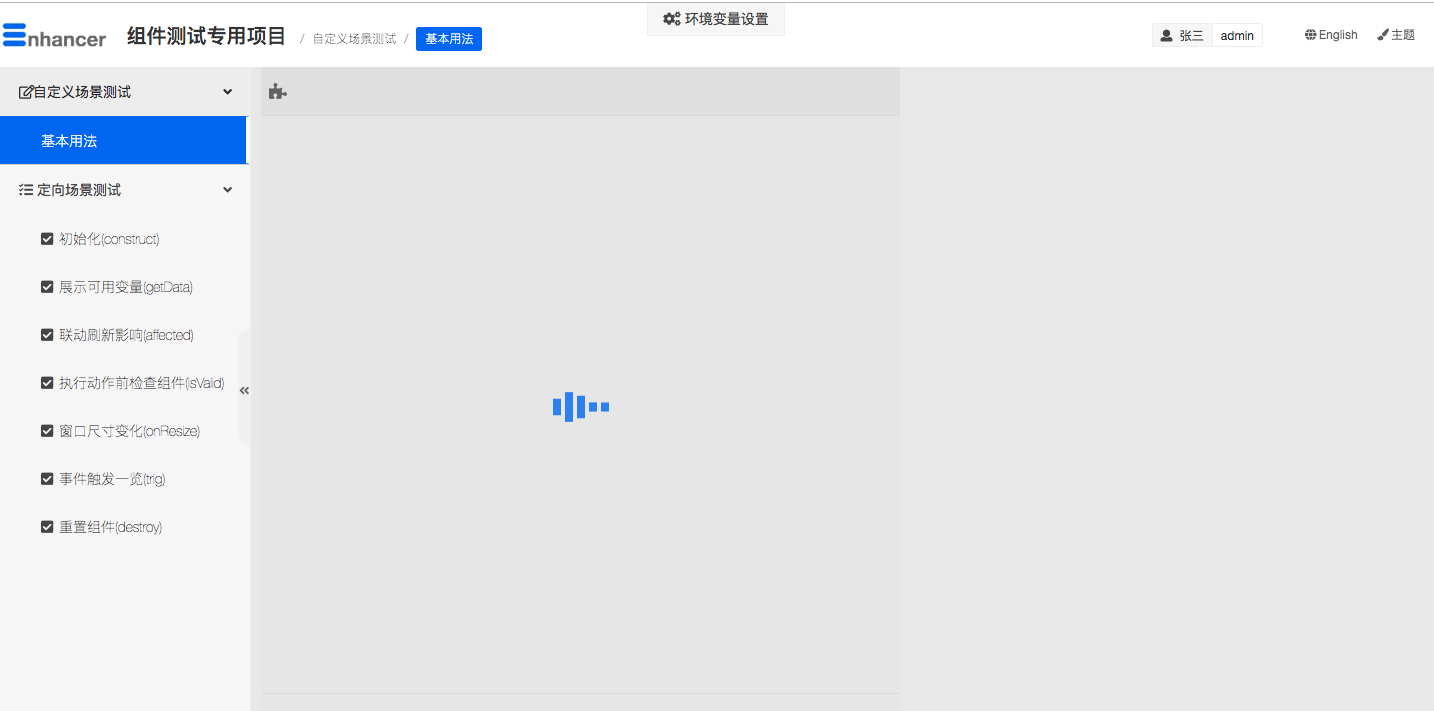Click the gears icon for environment variables
This screenshot has height=711, width=1434.
click(672, 19)
